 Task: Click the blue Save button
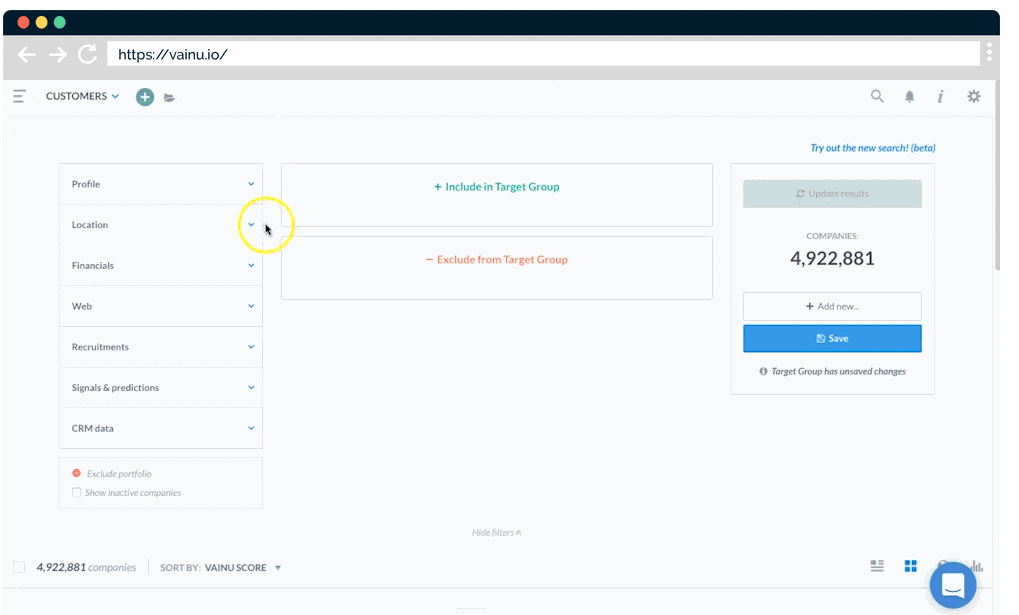coord(832,338)
